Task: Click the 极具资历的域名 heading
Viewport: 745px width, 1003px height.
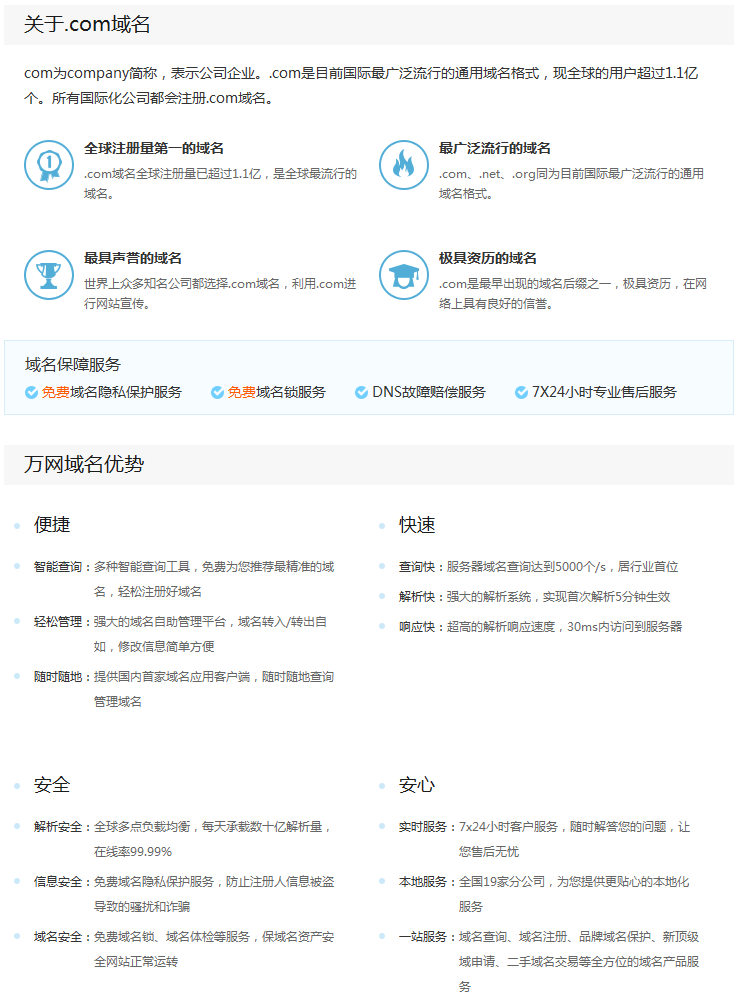Action: [x=488, y=258]
